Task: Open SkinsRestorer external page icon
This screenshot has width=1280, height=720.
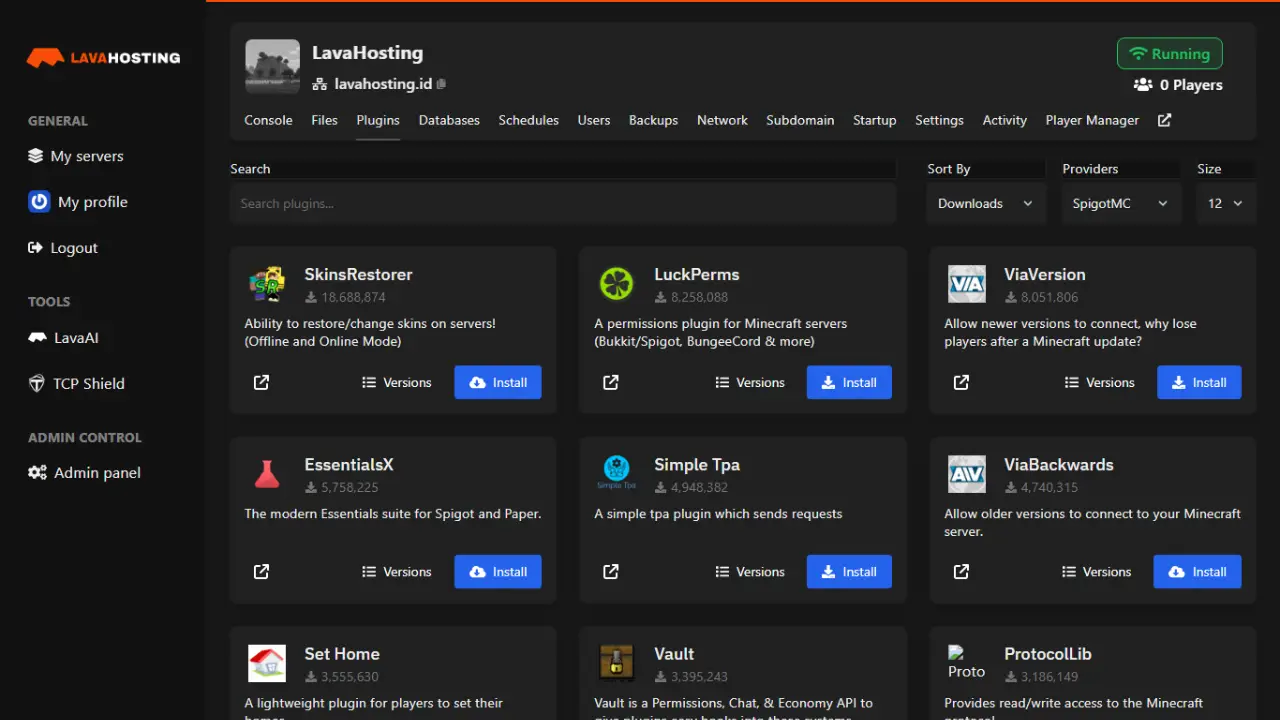Action: 261,382
